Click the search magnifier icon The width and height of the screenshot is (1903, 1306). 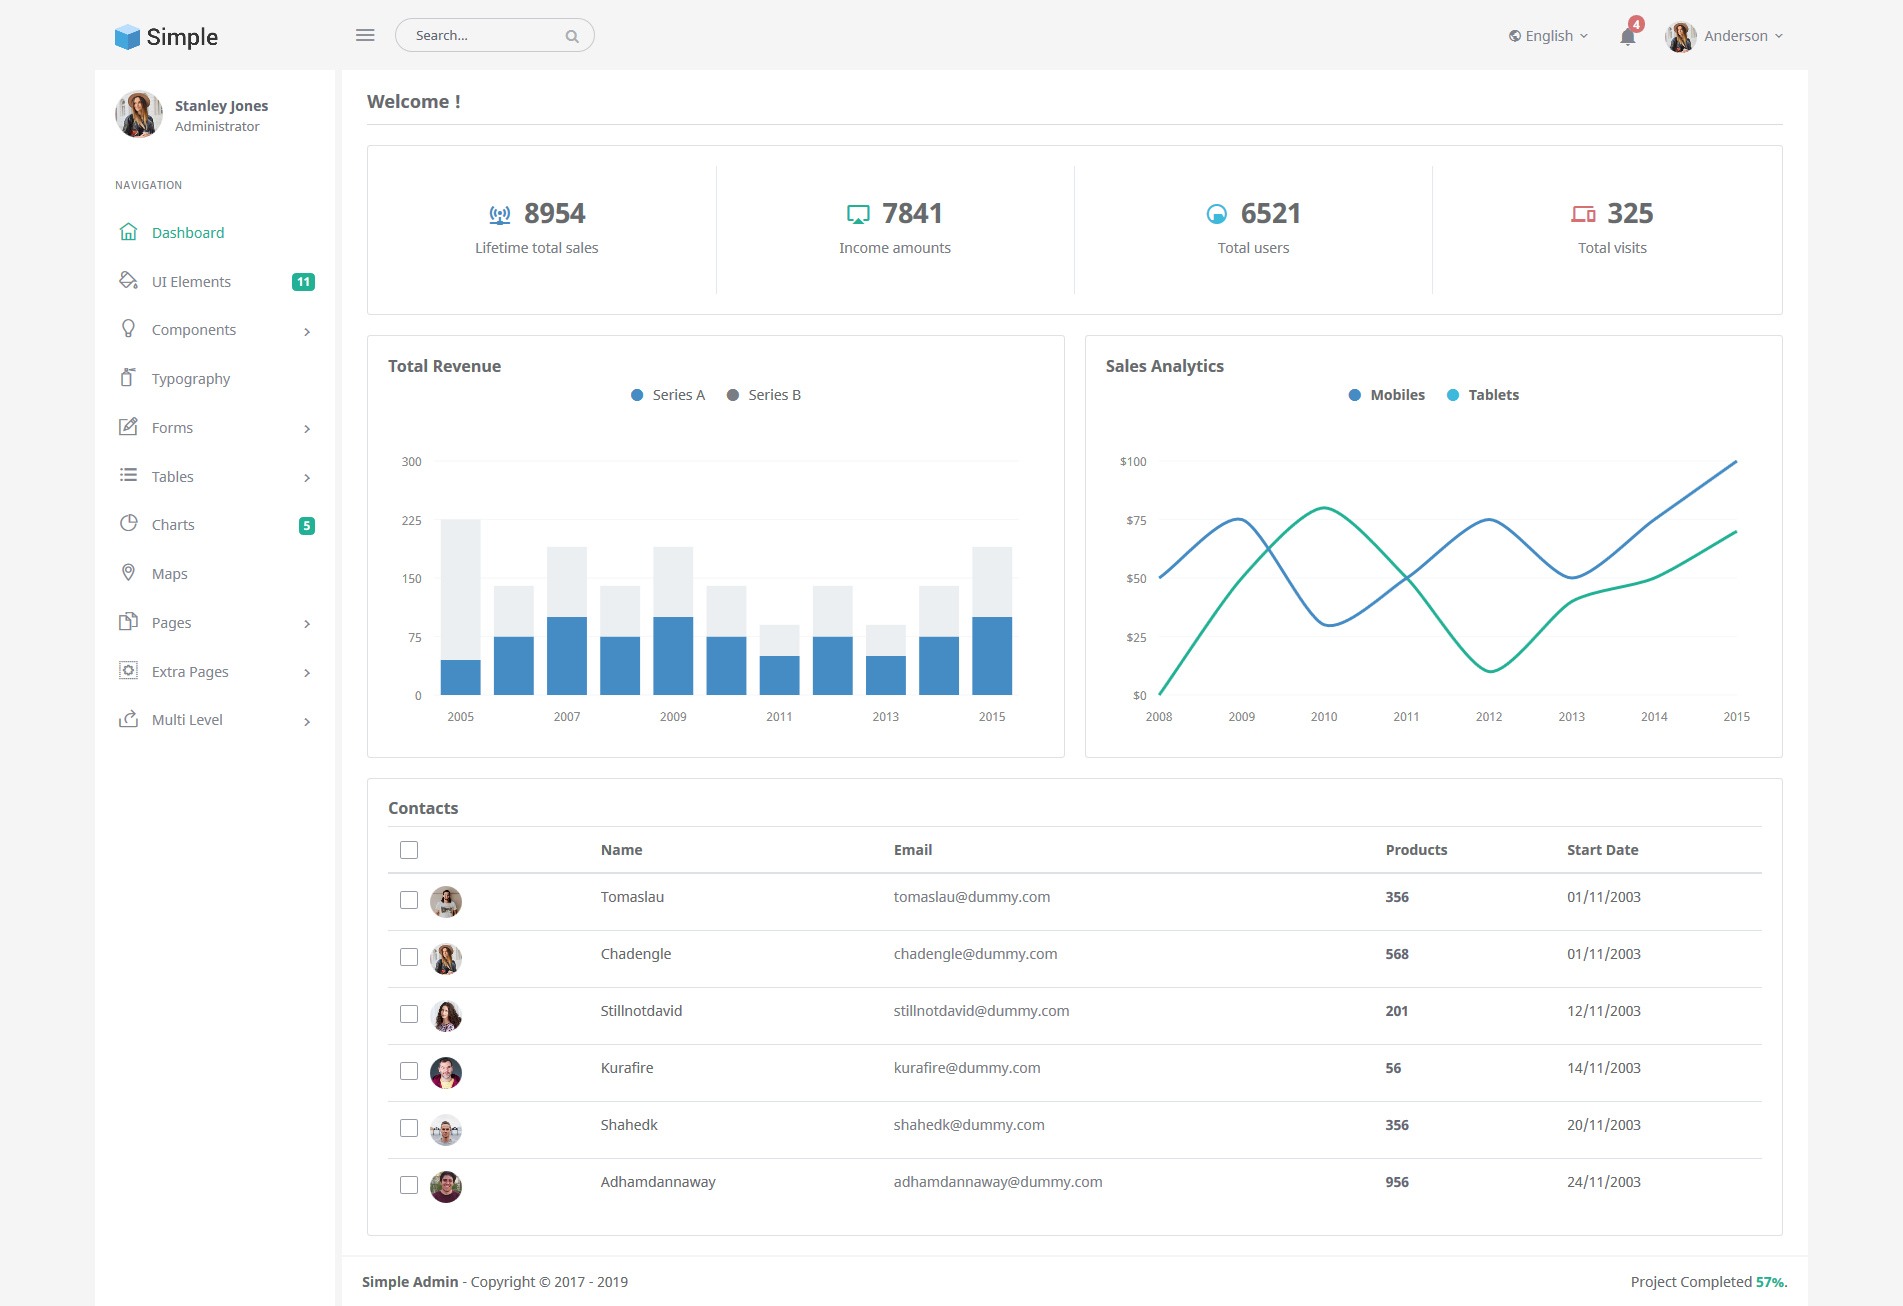coord(572,36)
